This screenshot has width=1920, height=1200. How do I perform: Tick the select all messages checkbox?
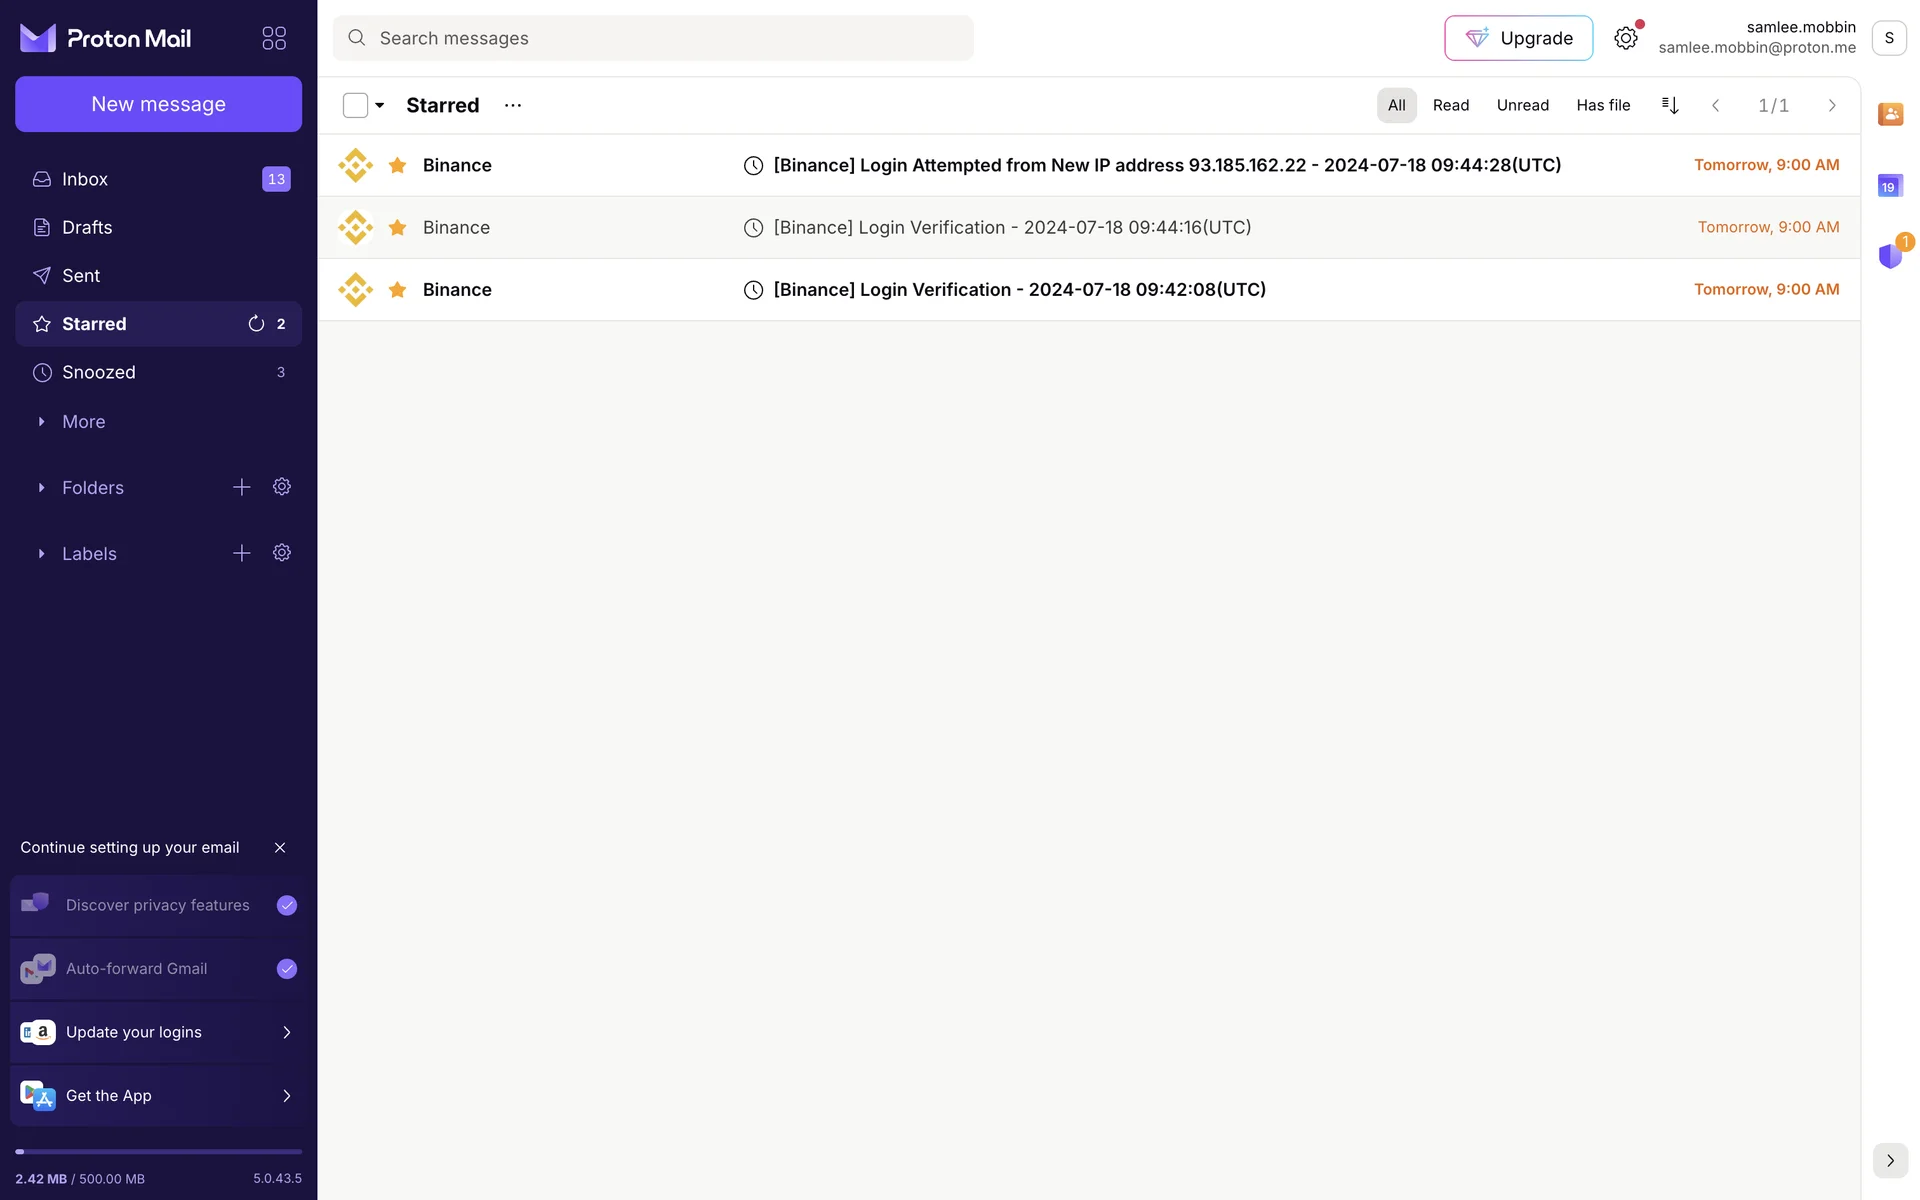[x=355, y=105]
